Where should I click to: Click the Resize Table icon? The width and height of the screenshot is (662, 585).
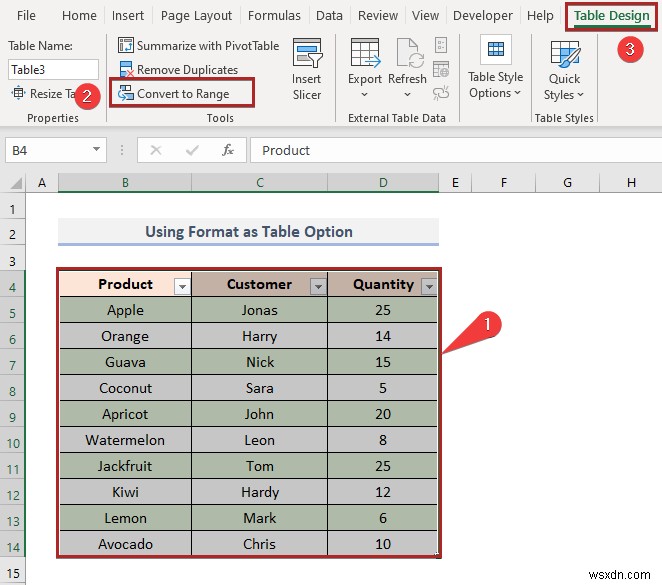click(18, 92)
